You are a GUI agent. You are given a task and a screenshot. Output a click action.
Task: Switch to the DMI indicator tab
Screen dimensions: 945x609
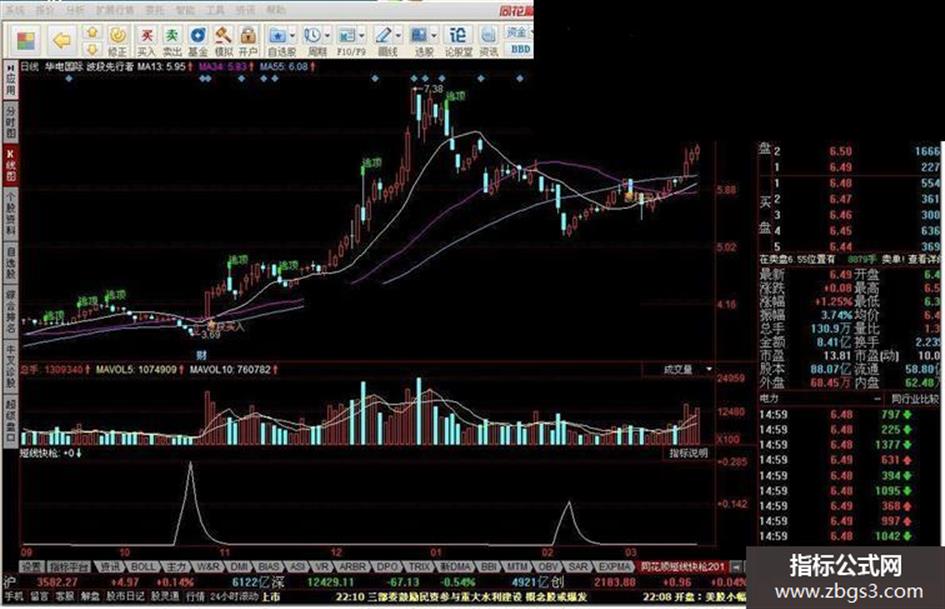point(239,567)
